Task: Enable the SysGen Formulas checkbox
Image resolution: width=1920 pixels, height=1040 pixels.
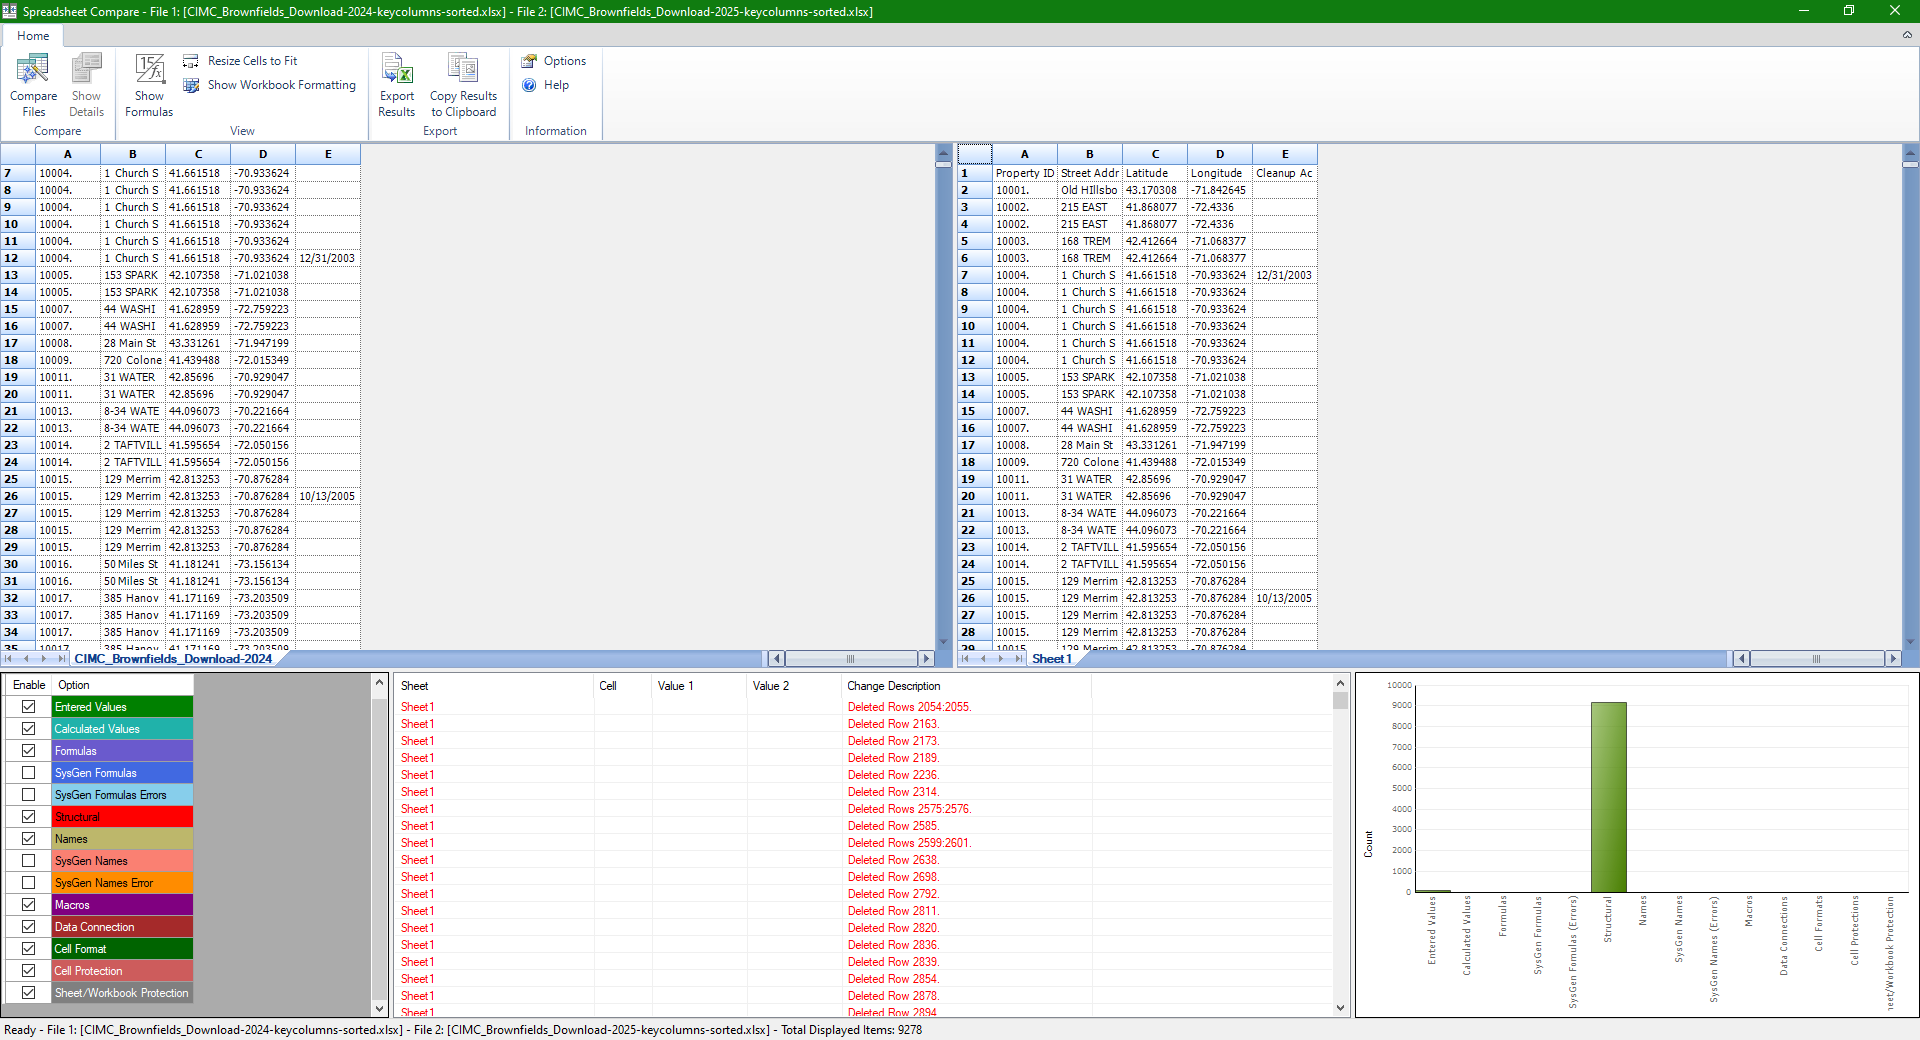Action: (x=30, y=772)
